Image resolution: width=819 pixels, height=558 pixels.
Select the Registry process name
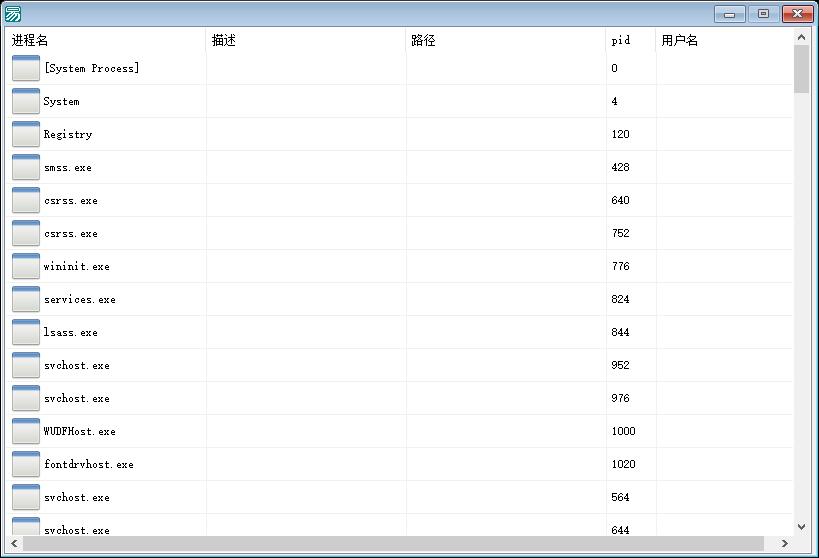point(68,135)
